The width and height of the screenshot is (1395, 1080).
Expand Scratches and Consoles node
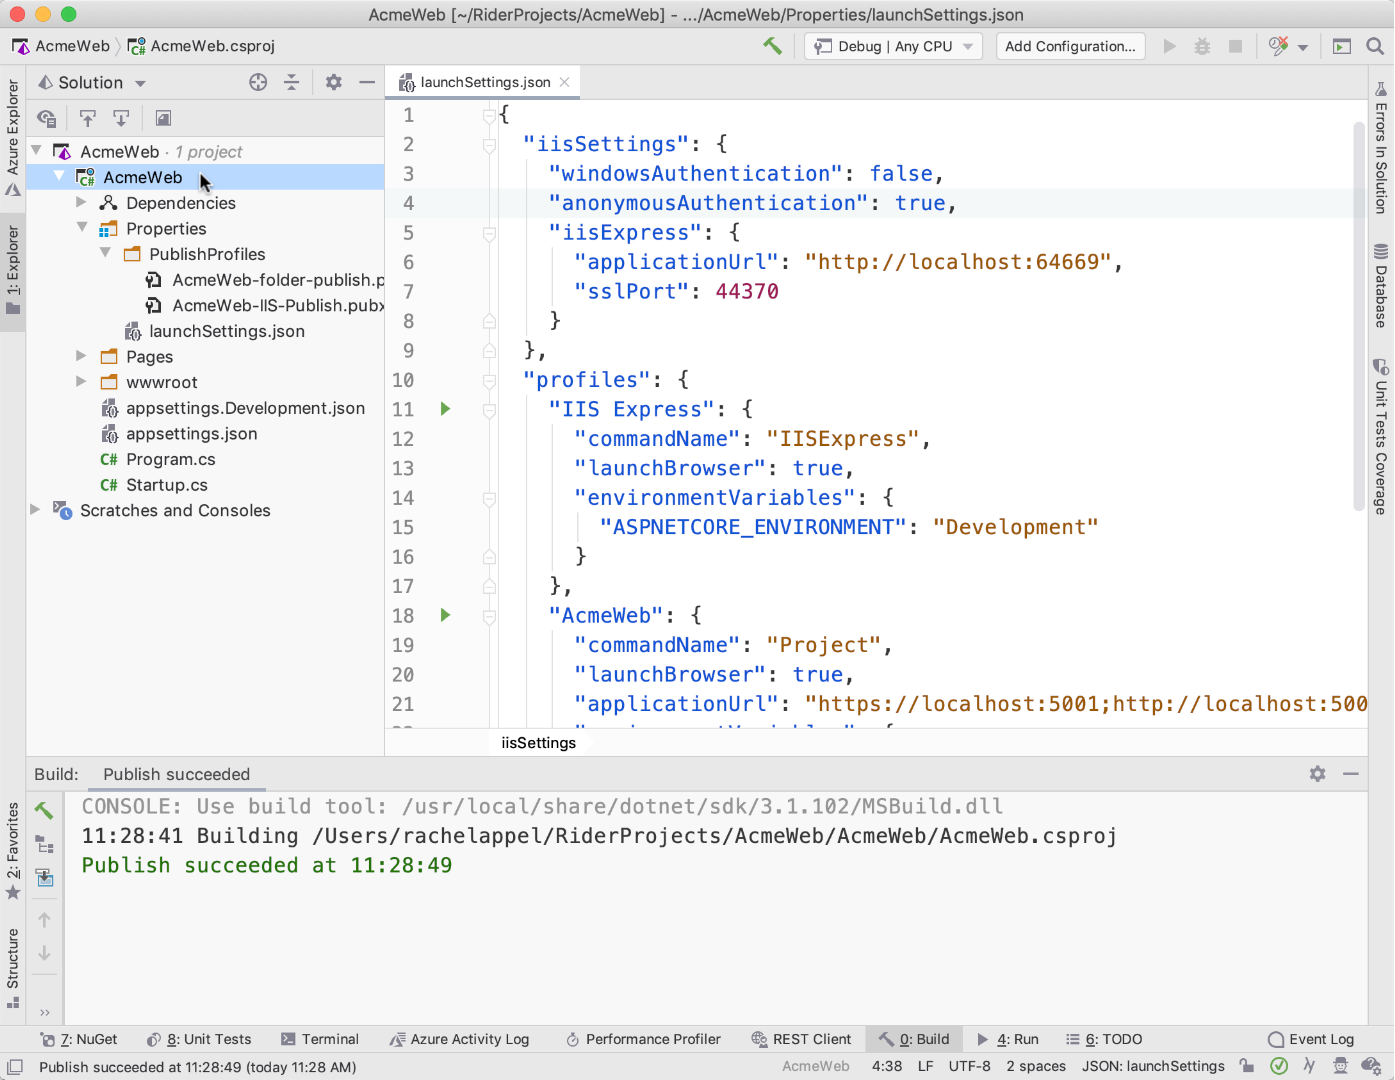(x=36, y=510)
